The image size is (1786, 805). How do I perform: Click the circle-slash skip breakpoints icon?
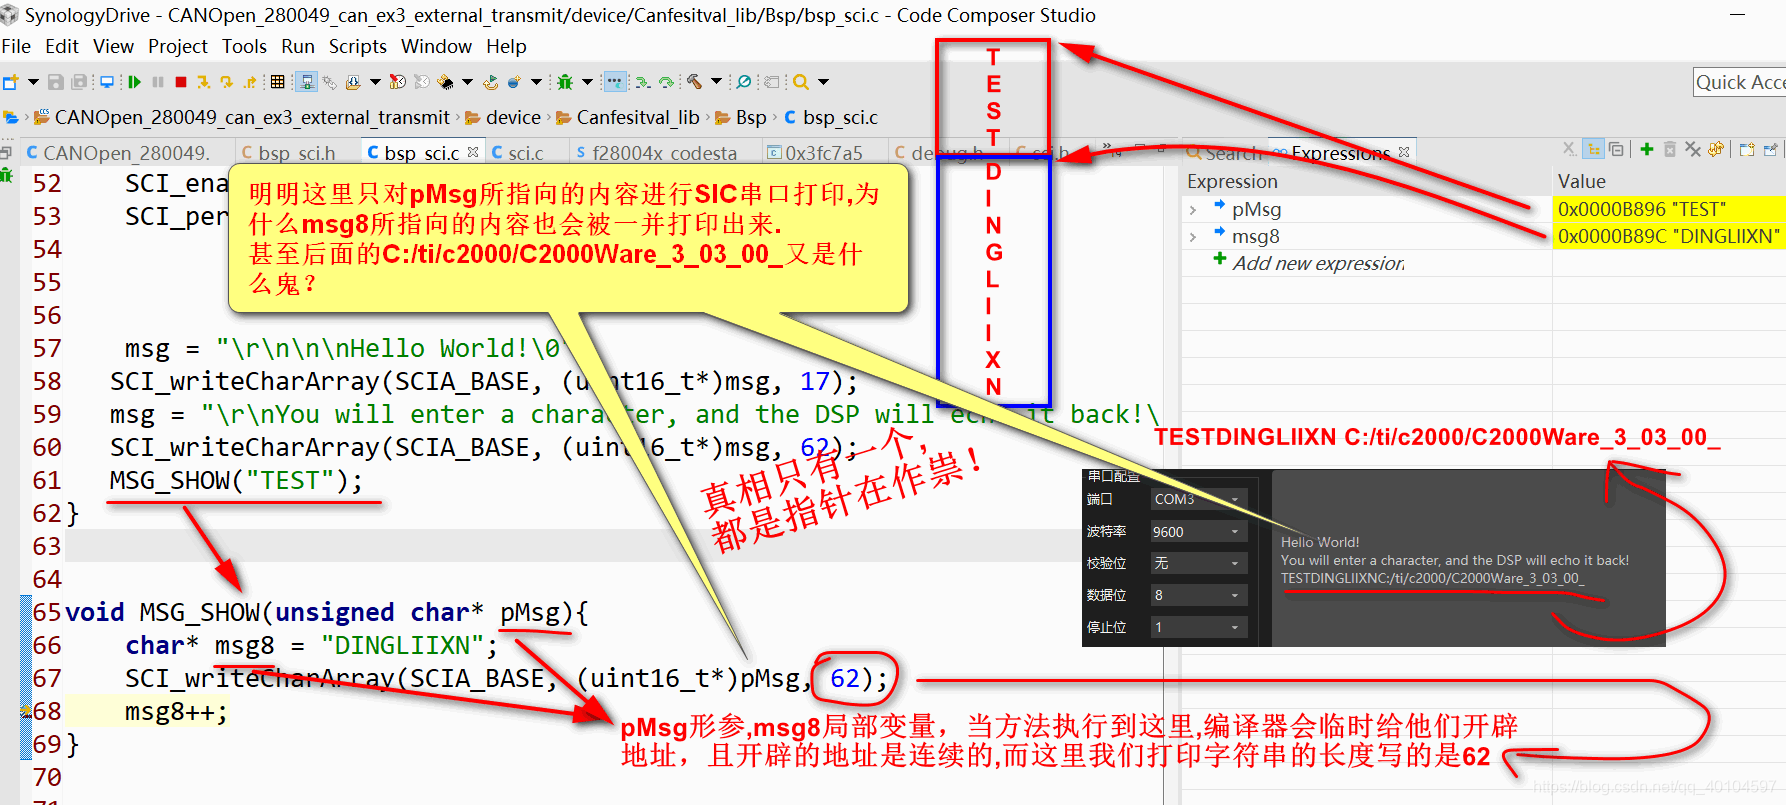[x=744, y=82]
